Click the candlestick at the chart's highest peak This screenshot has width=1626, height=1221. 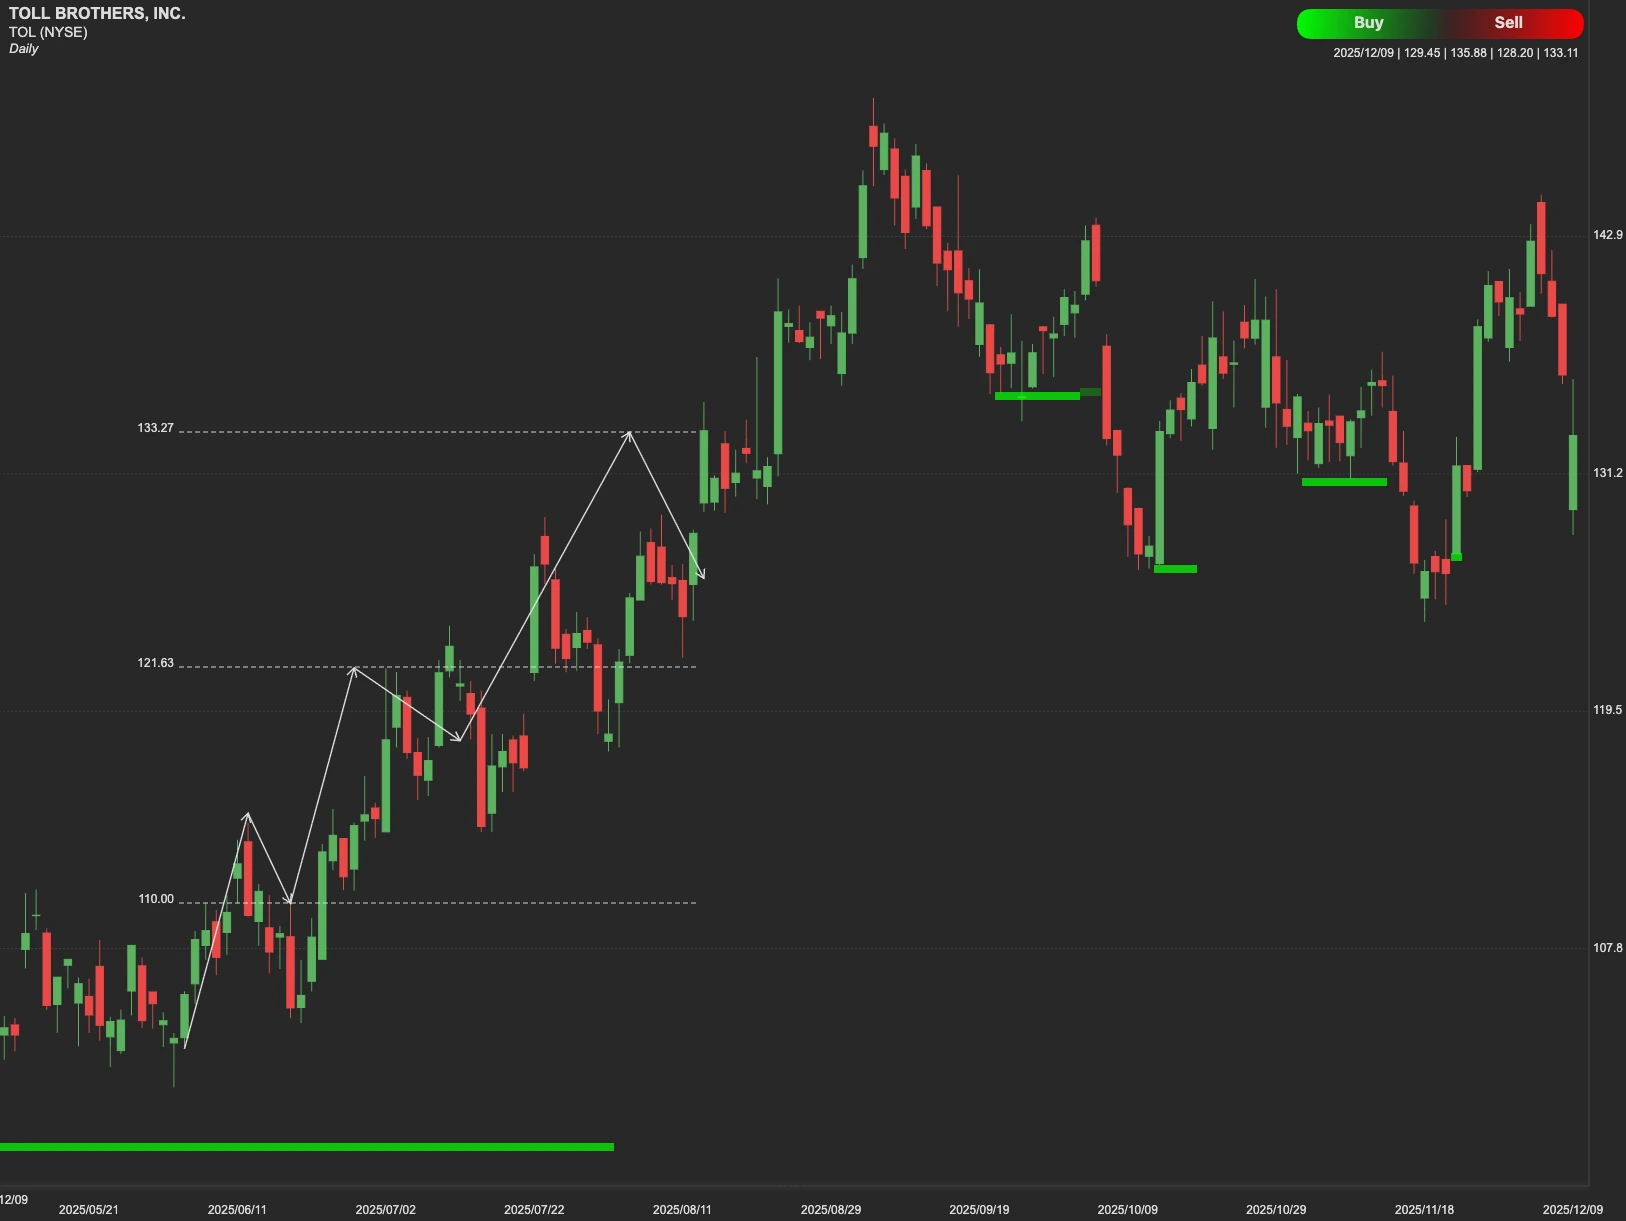873,136
